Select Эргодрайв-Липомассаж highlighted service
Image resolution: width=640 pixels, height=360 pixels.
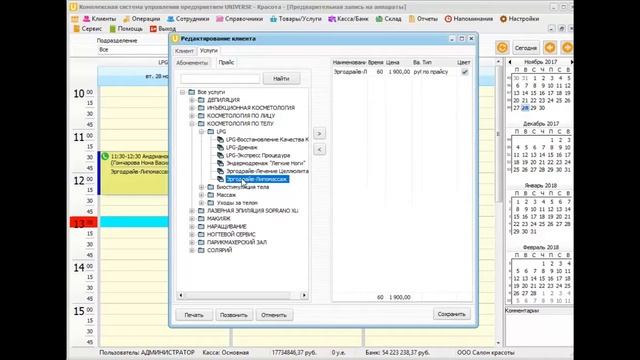tap(257, 179)
